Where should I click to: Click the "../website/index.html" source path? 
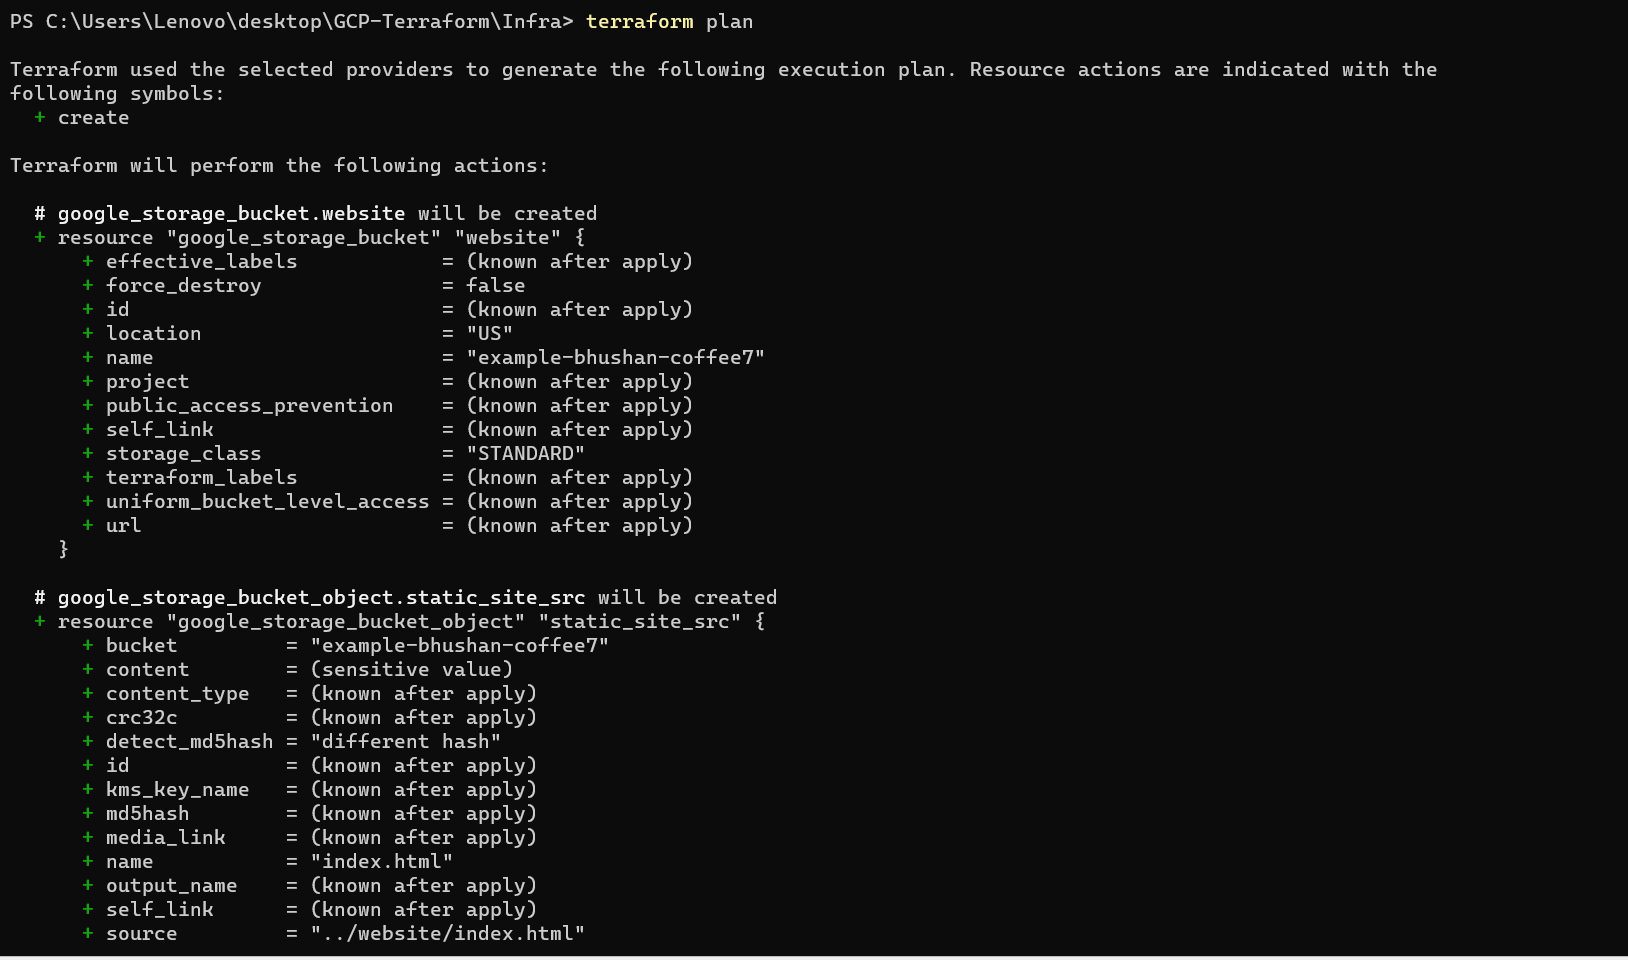coord(447,934)
